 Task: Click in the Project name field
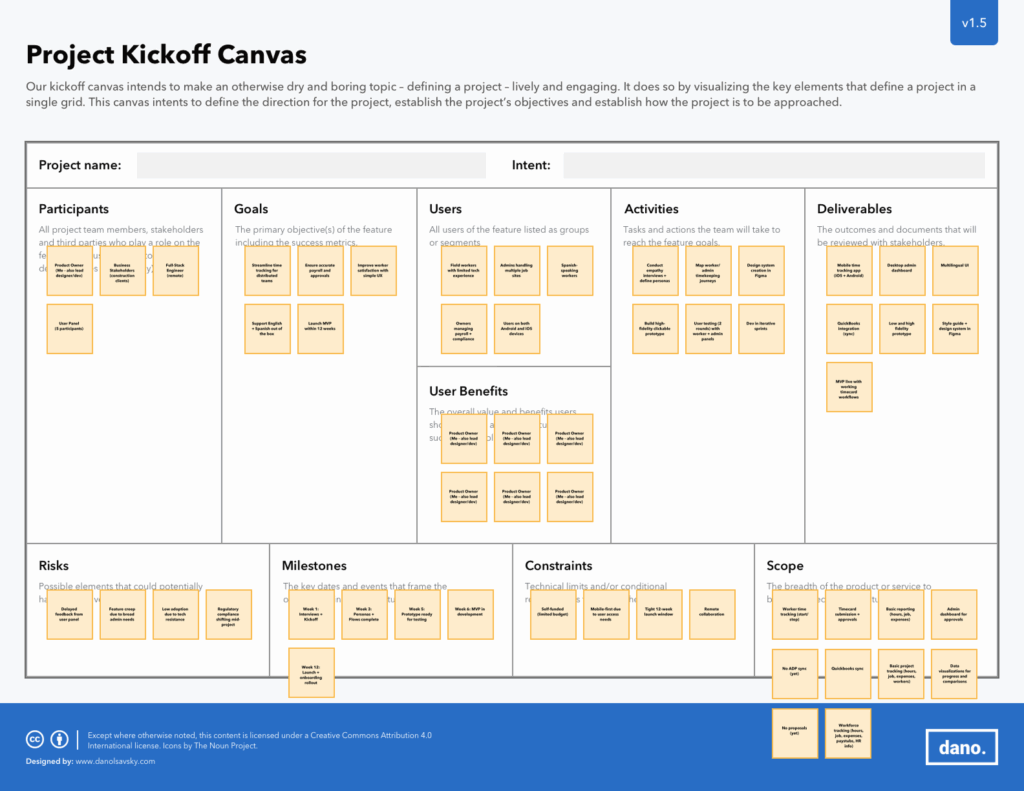click(311, 166)
